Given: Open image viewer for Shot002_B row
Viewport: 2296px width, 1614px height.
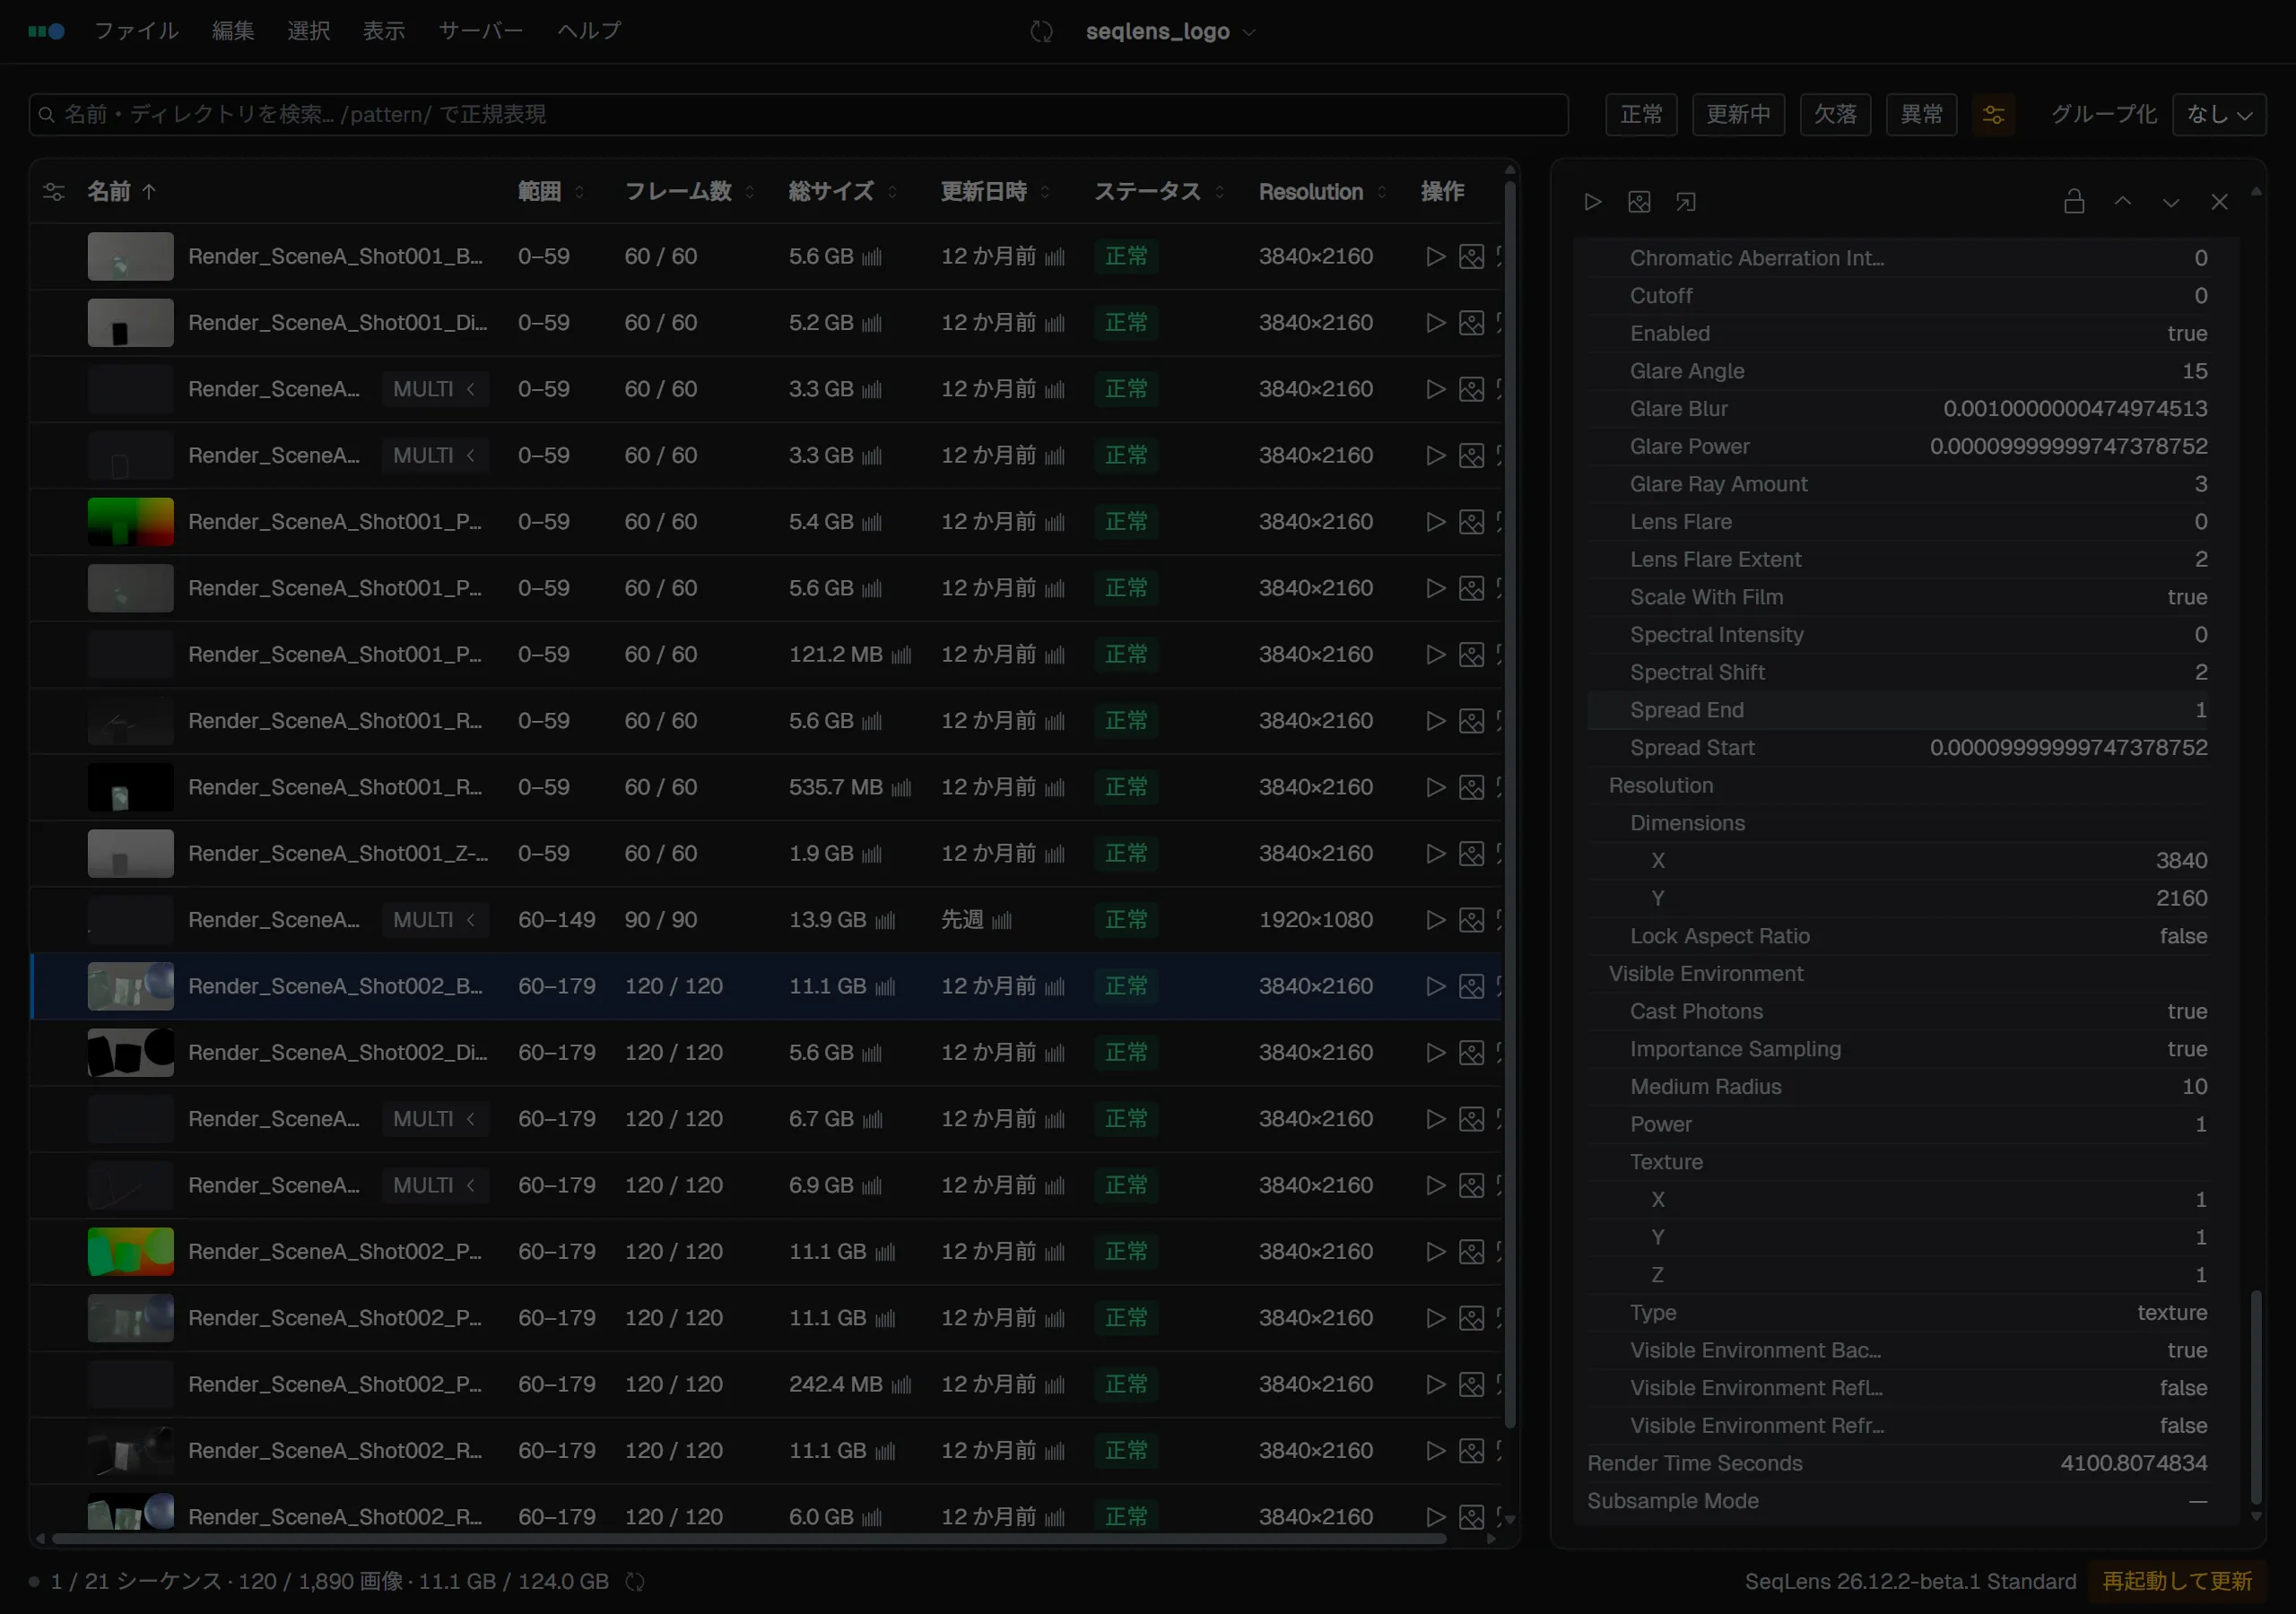Looking at the screenshot, I should (1471, 986).
